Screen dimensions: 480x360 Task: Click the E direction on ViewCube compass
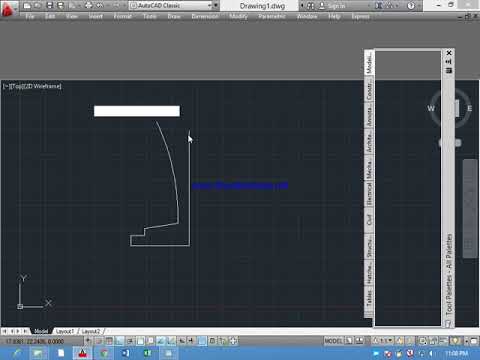click(469, 108)
